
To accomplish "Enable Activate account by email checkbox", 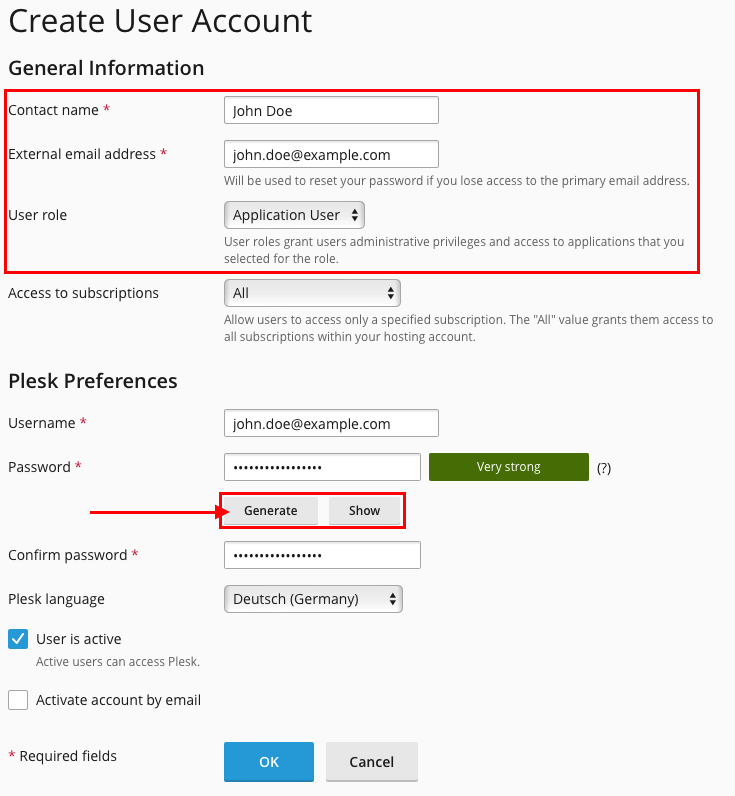I will pos(18,700).
